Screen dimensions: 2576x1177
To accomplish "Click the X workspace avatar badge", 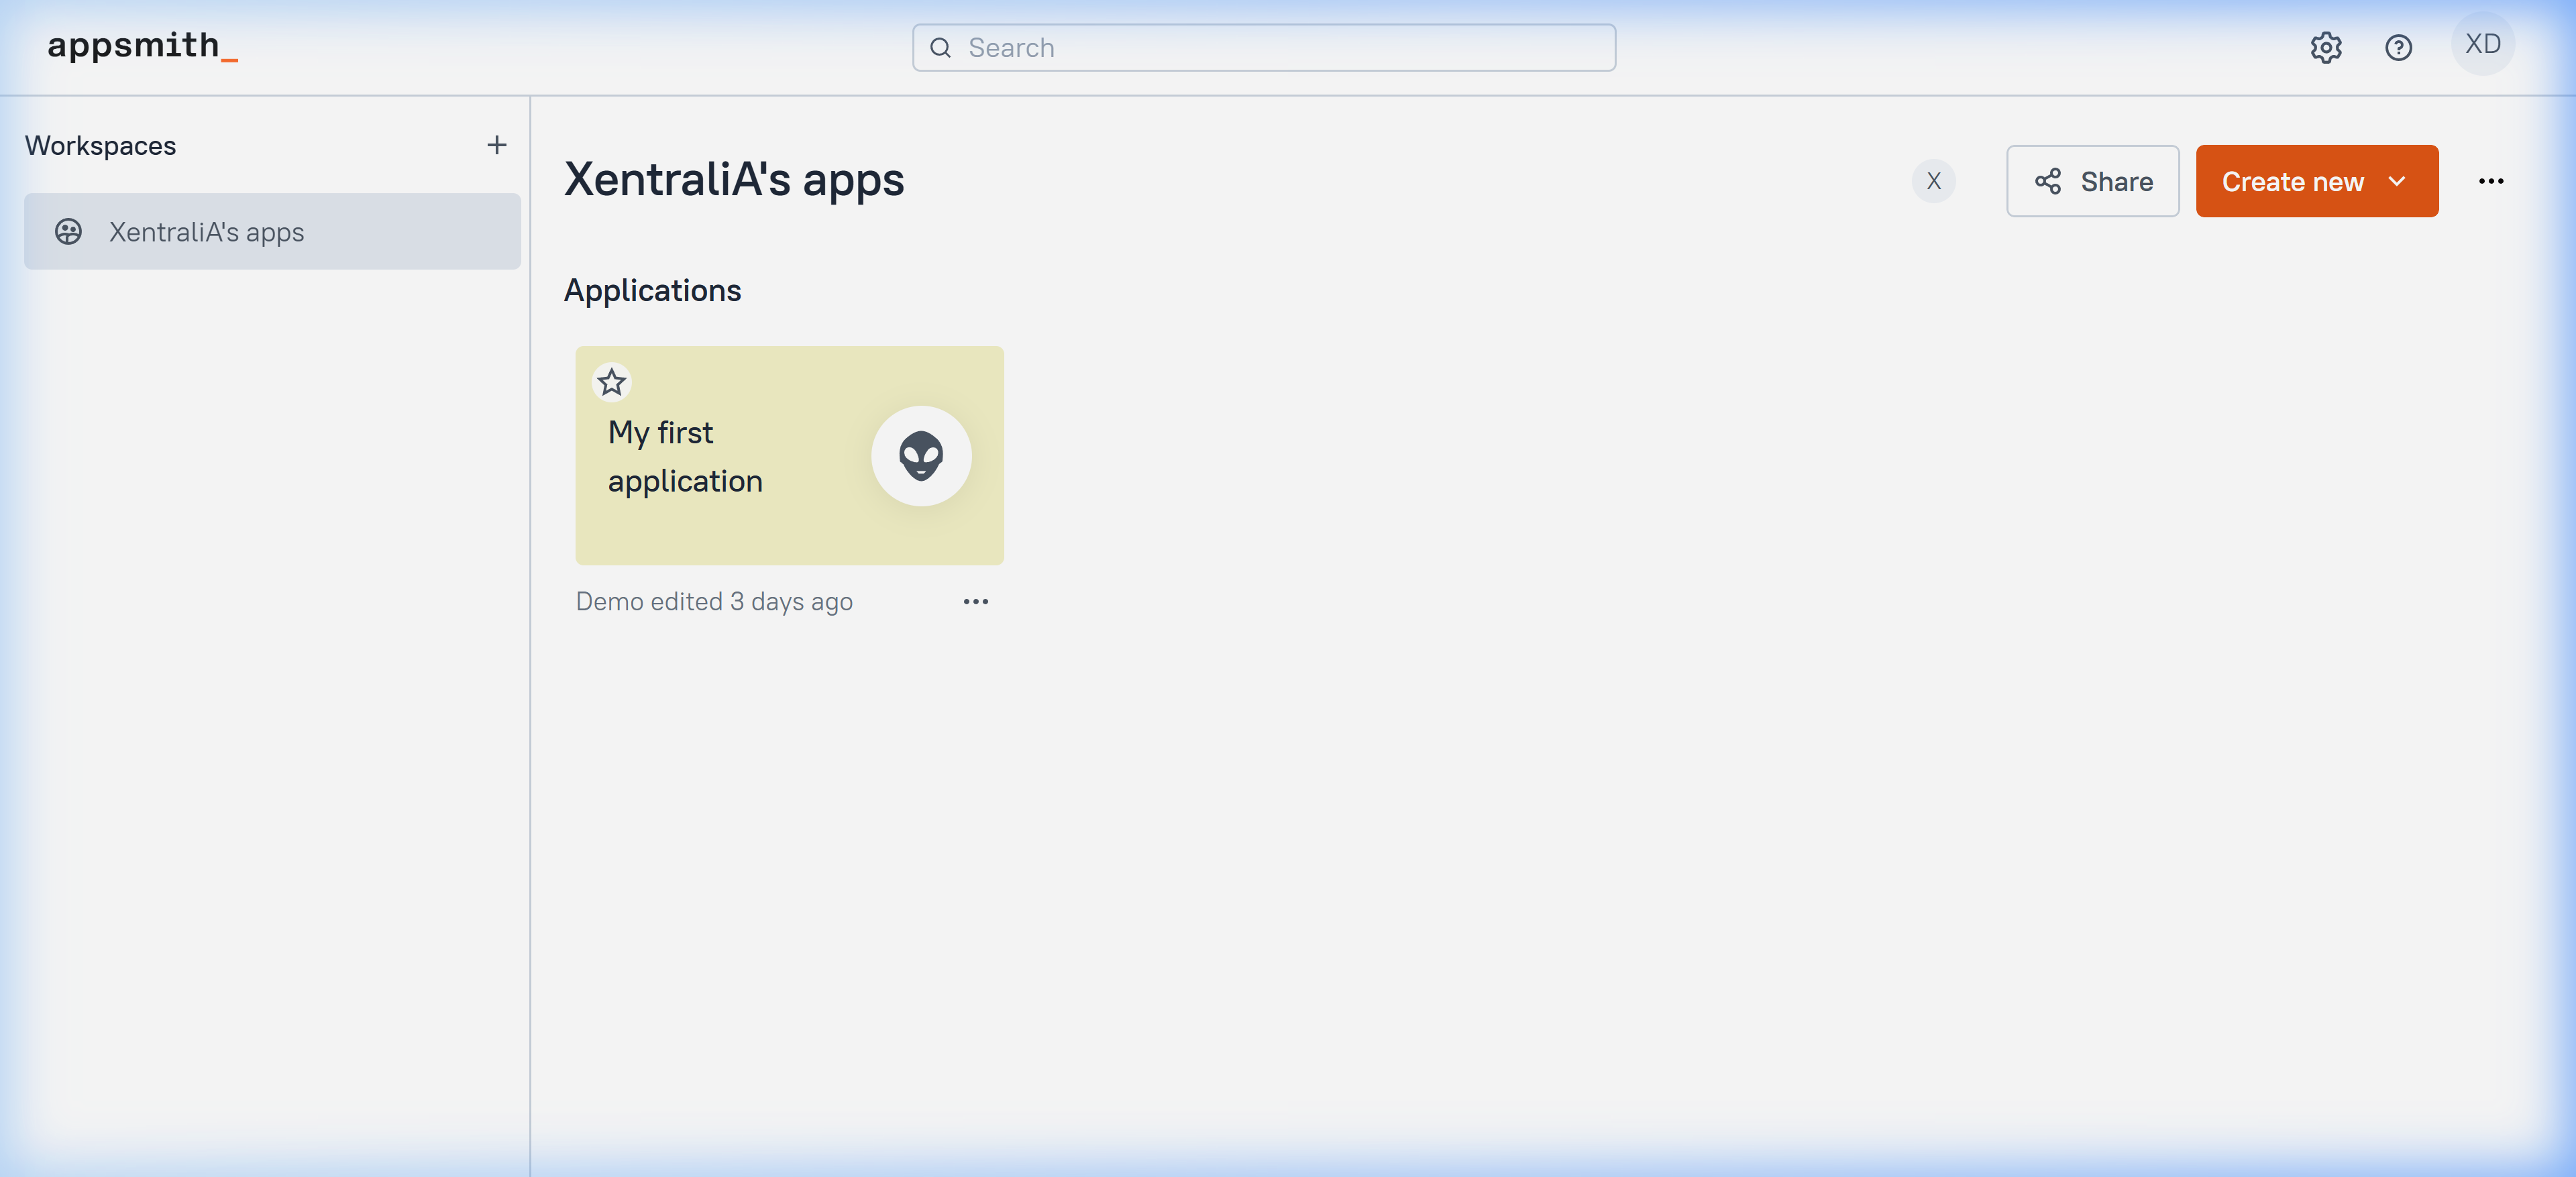I will tap(1934, 181).
